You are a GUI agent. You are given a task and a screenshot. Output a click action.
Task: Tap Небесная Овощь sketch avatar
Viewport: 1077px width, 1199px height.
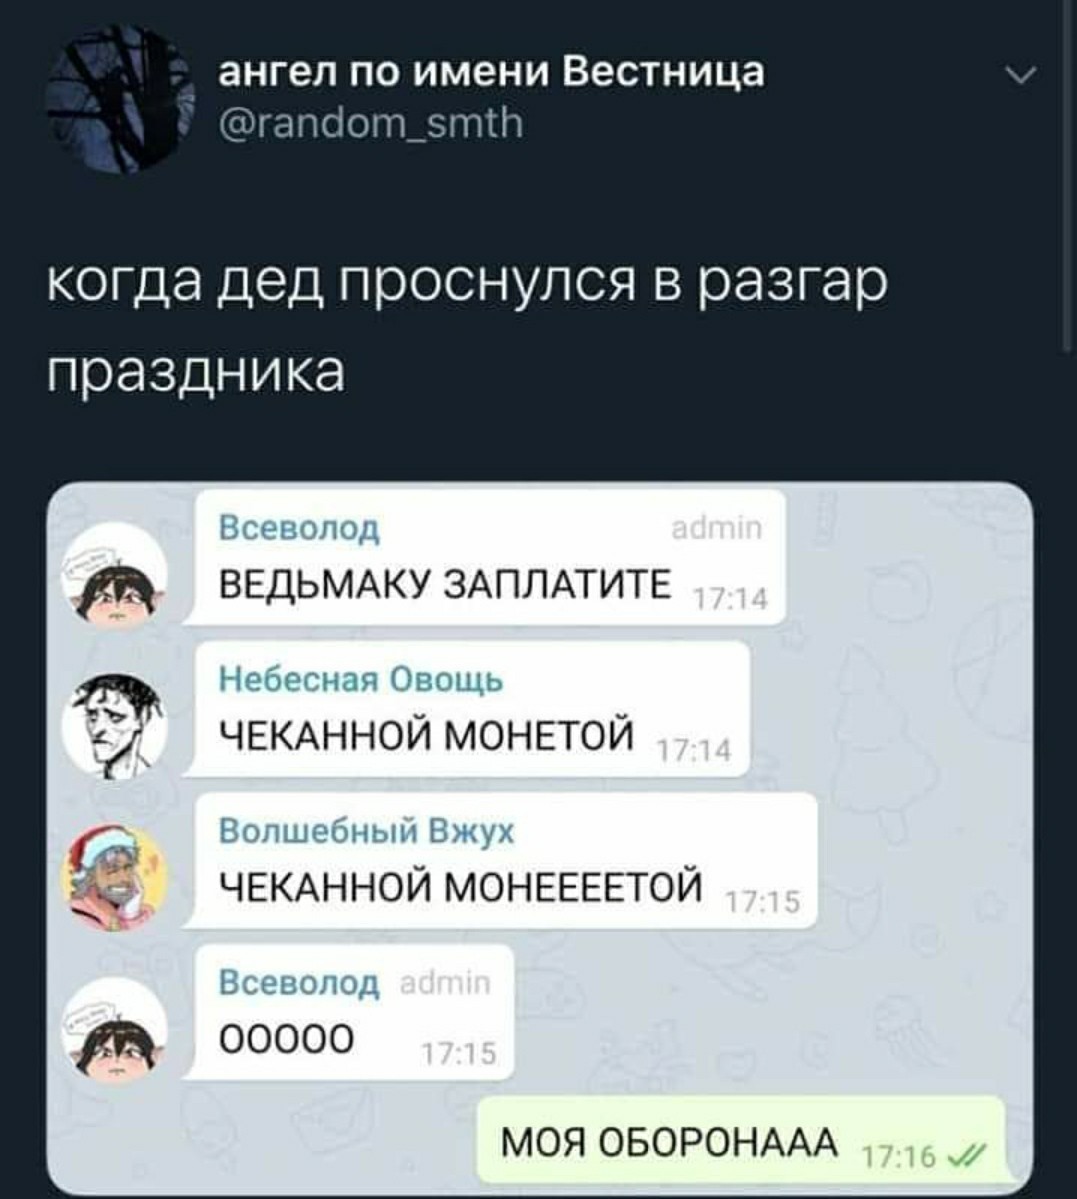(x=116, y=726)
